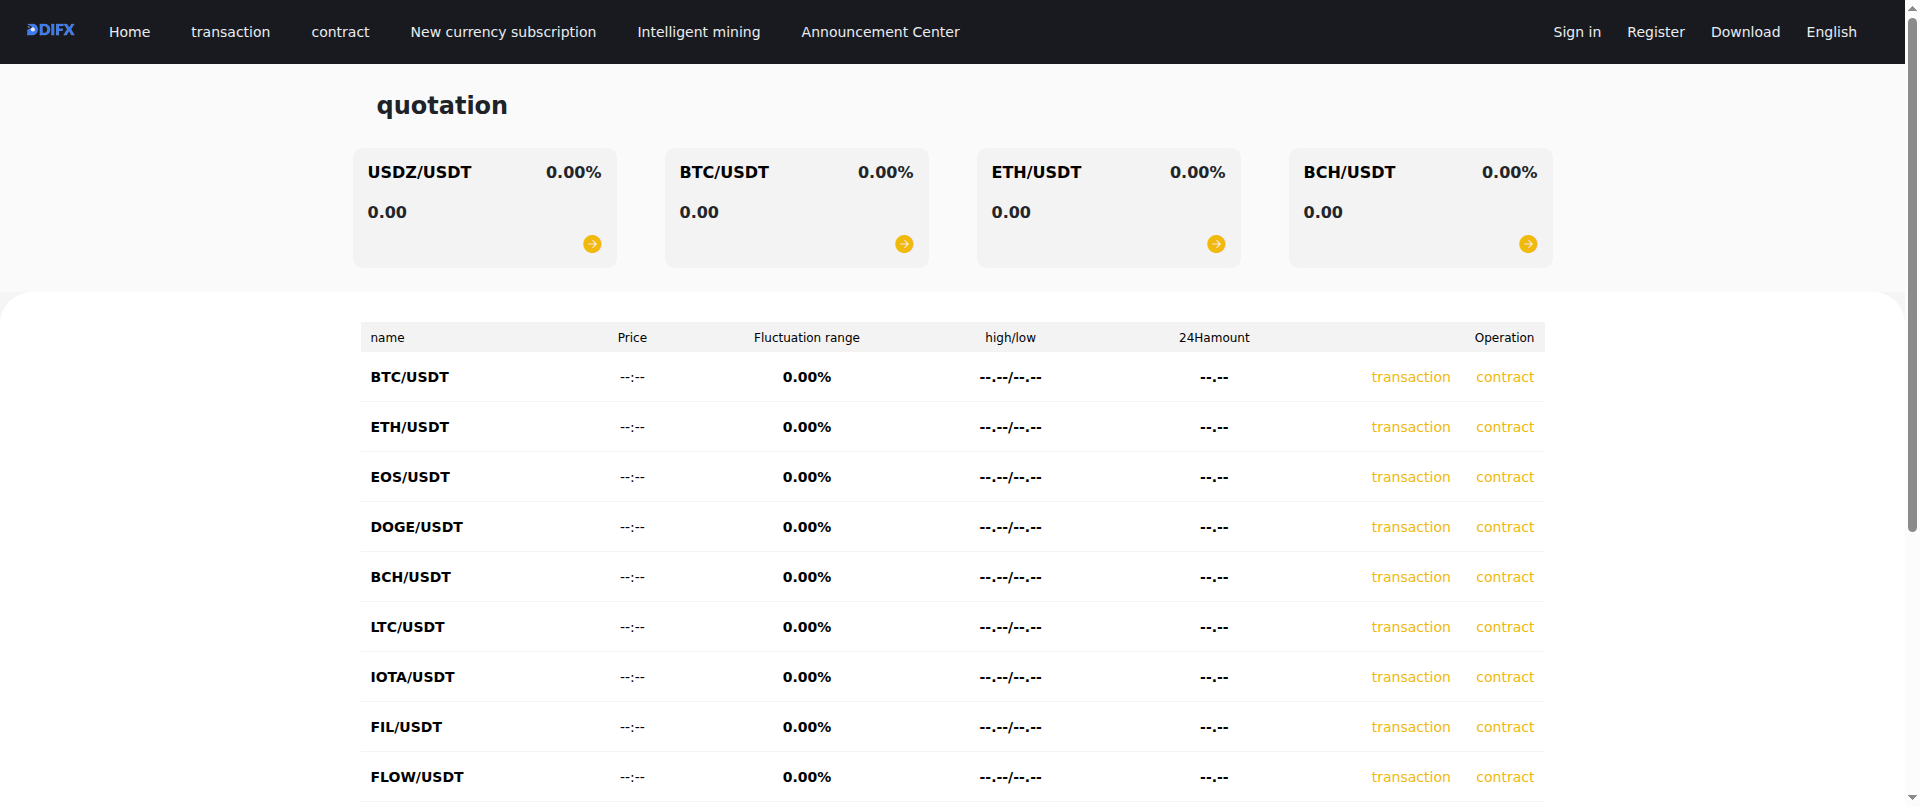Click the Fluctuation range column header
Image resolution: width=1920 pixels, height=807 pixels.
[x=807, y=338]
